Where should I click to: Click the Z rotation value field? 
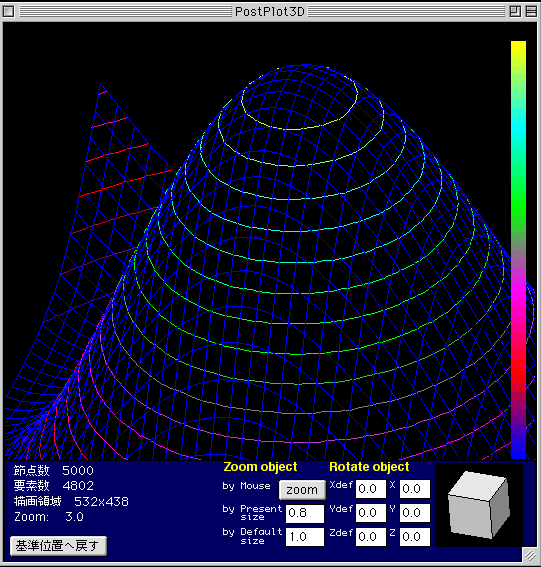pyautogui.click(x=415, y=537)
